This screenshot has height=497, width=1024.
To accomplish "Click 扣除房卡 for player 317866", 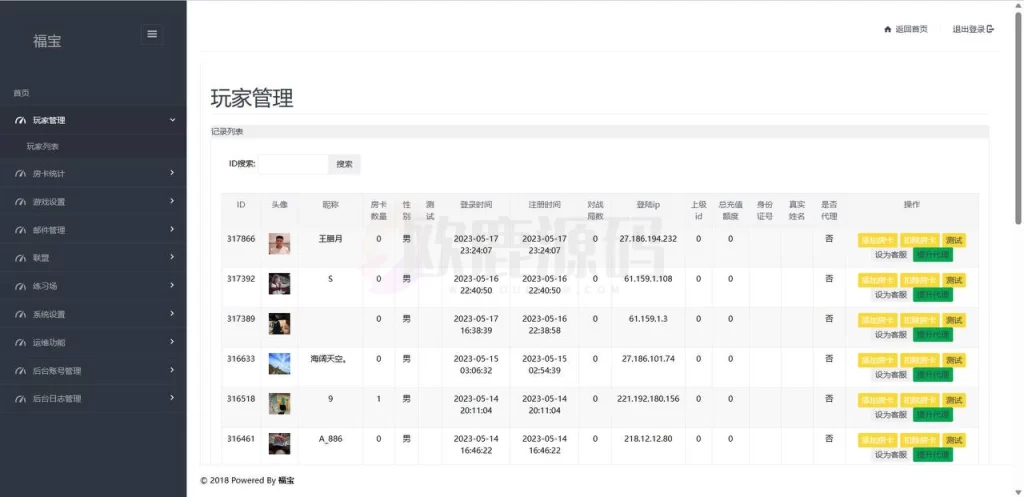I will click(920, 240).
